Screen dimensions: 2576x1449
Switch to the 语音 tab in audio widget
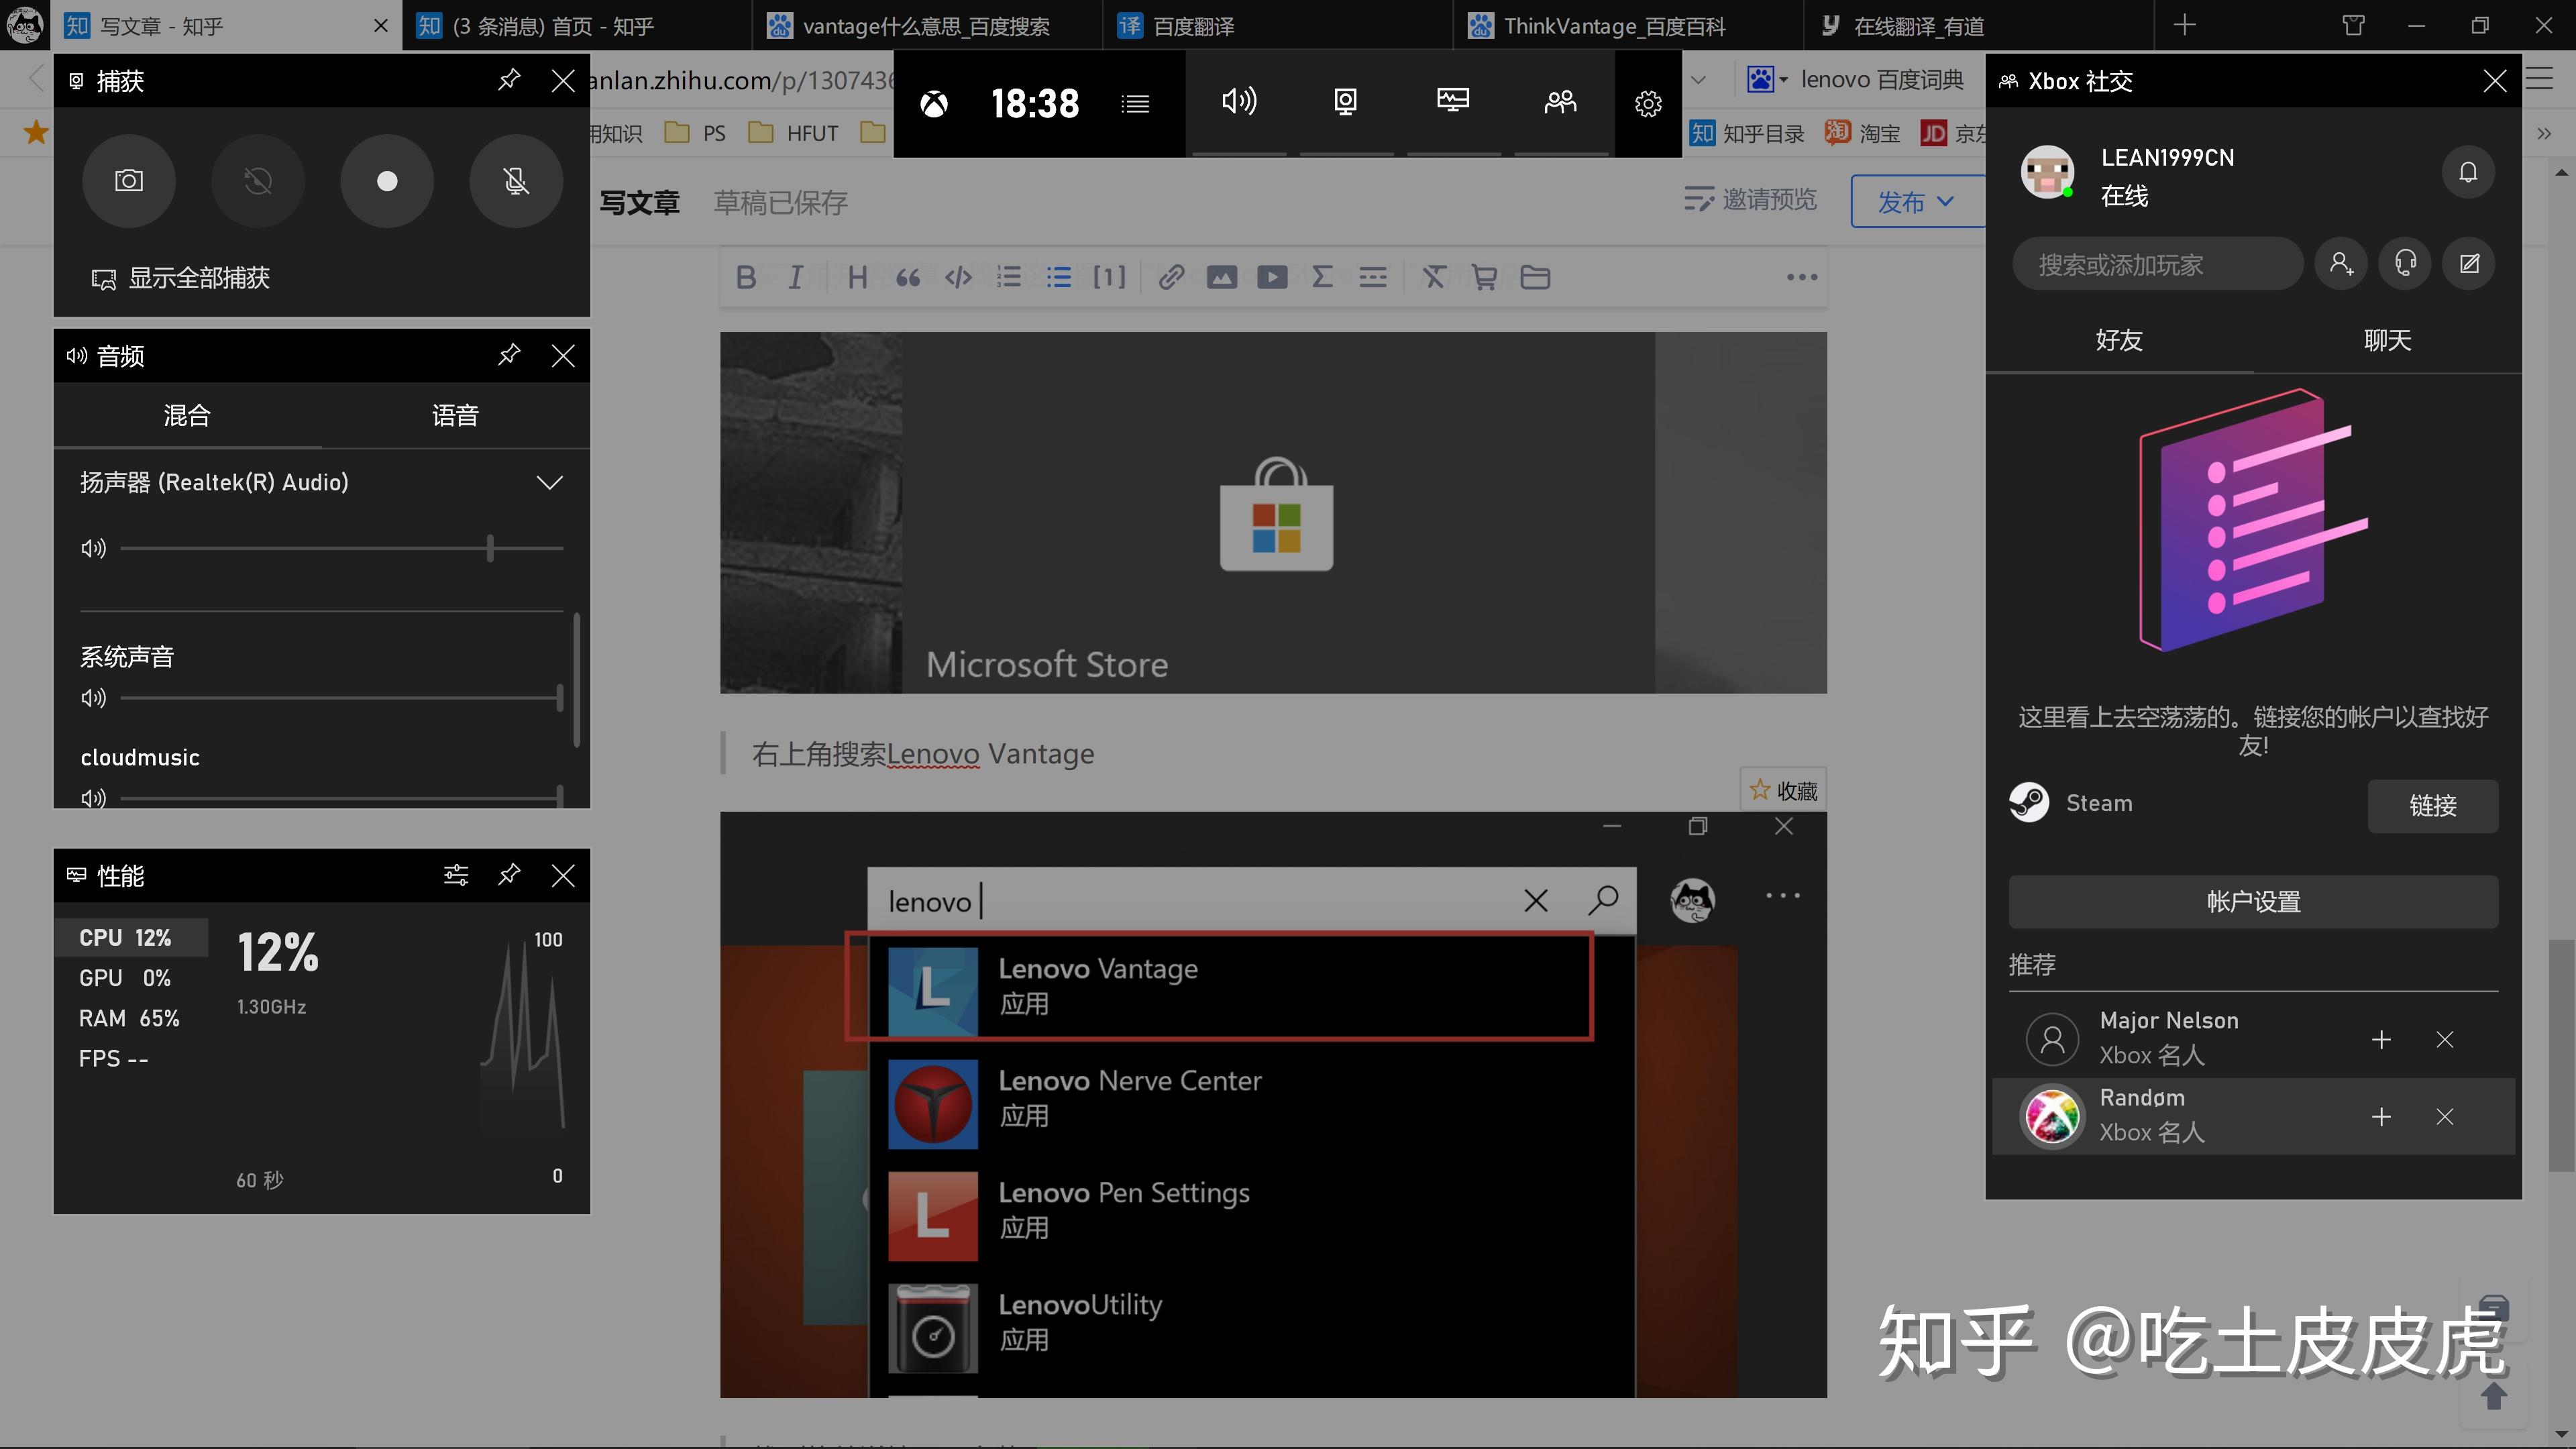456,415
